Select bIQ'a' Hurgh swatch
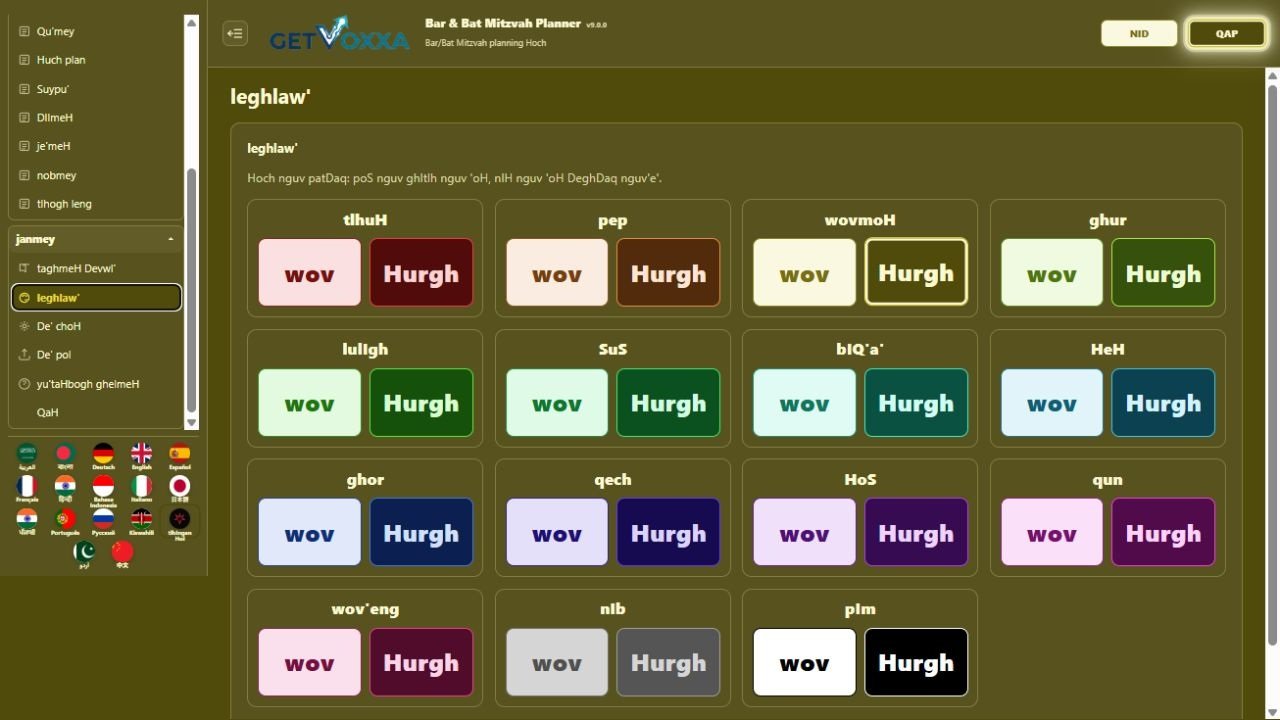This screenshot has width=1280, height=720. [x=916, y=403]
